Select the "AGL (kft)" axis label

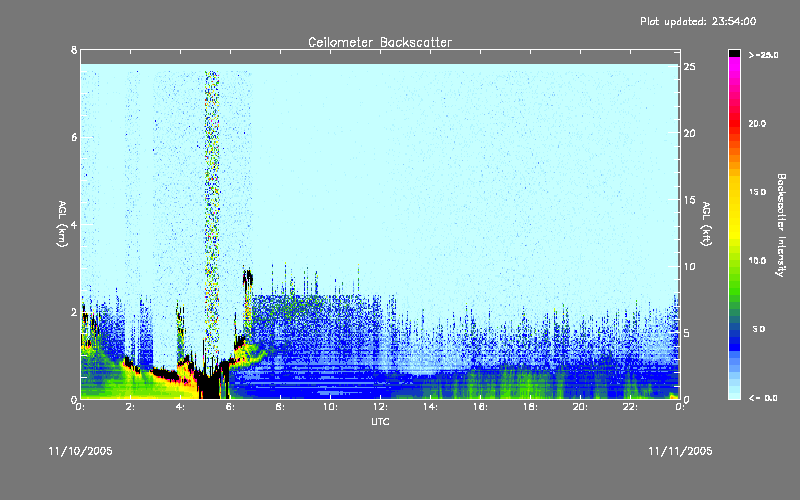[x=706, y=224]
